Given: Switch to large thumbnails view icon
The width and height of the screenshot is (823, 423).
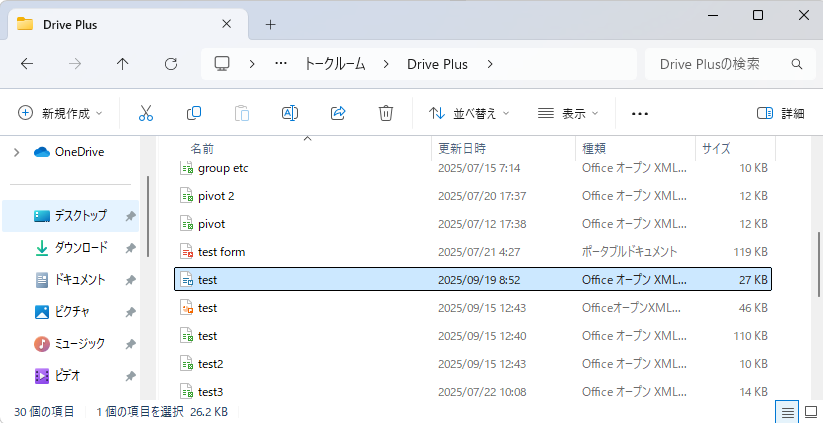Looking at the screenshot, I should [809, 412].
